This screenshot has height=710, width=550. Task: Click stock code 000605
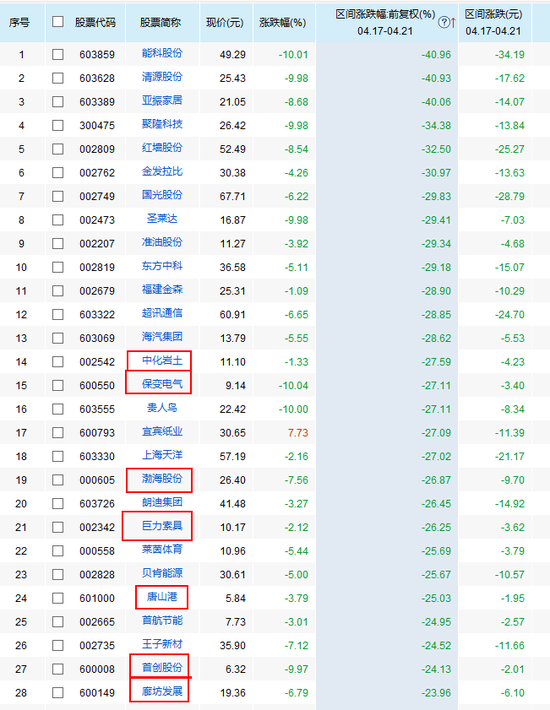97,480
